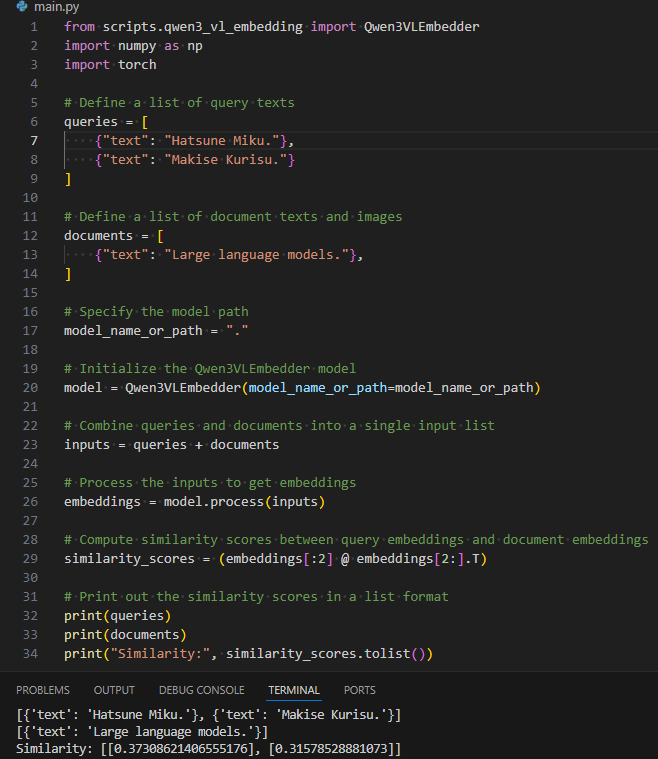Image resolution: width=658 pixels, height=759 pixels.
Task: Click 'scripts.qwen3_vl_embedding' module name on line 1
Action: [202, 27]
